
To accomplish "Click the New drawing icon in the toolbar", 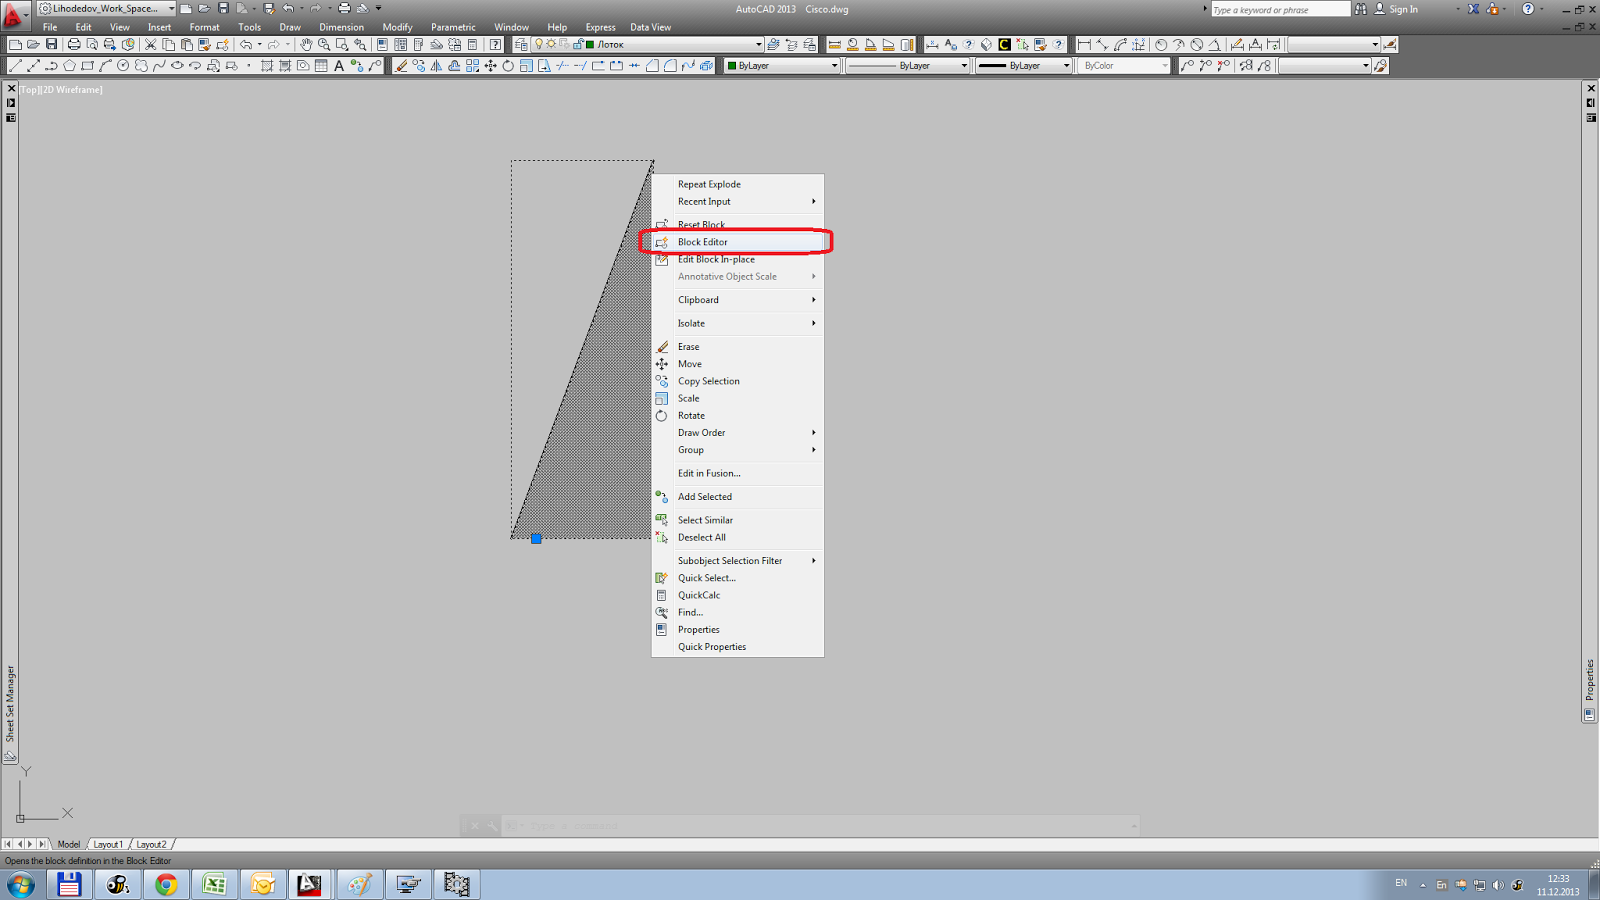I will click(15, 44).
